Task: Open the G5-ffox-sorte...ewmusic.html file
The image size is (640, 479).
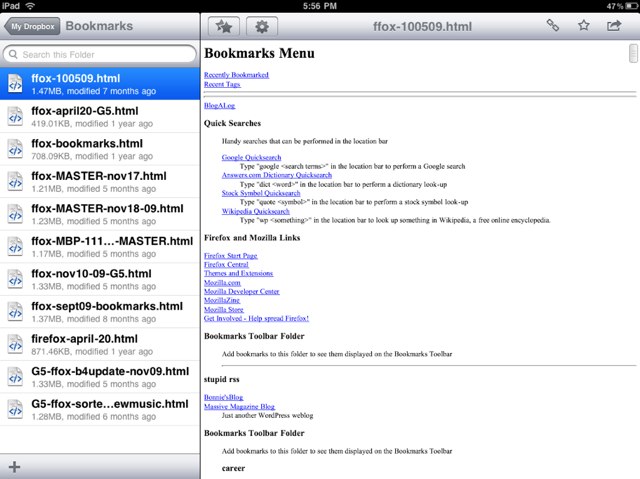Action: click(100, 409)
